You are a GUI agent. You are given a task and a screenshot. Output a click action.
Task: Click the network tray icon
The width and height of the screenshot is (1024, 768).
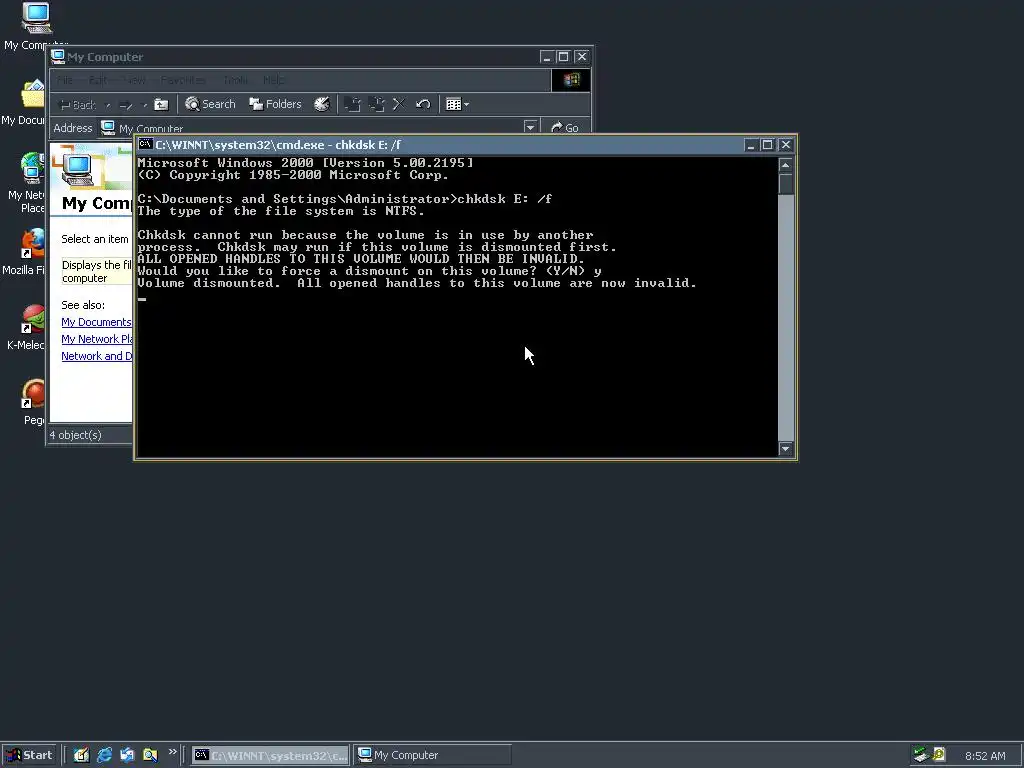coord(921,755)
